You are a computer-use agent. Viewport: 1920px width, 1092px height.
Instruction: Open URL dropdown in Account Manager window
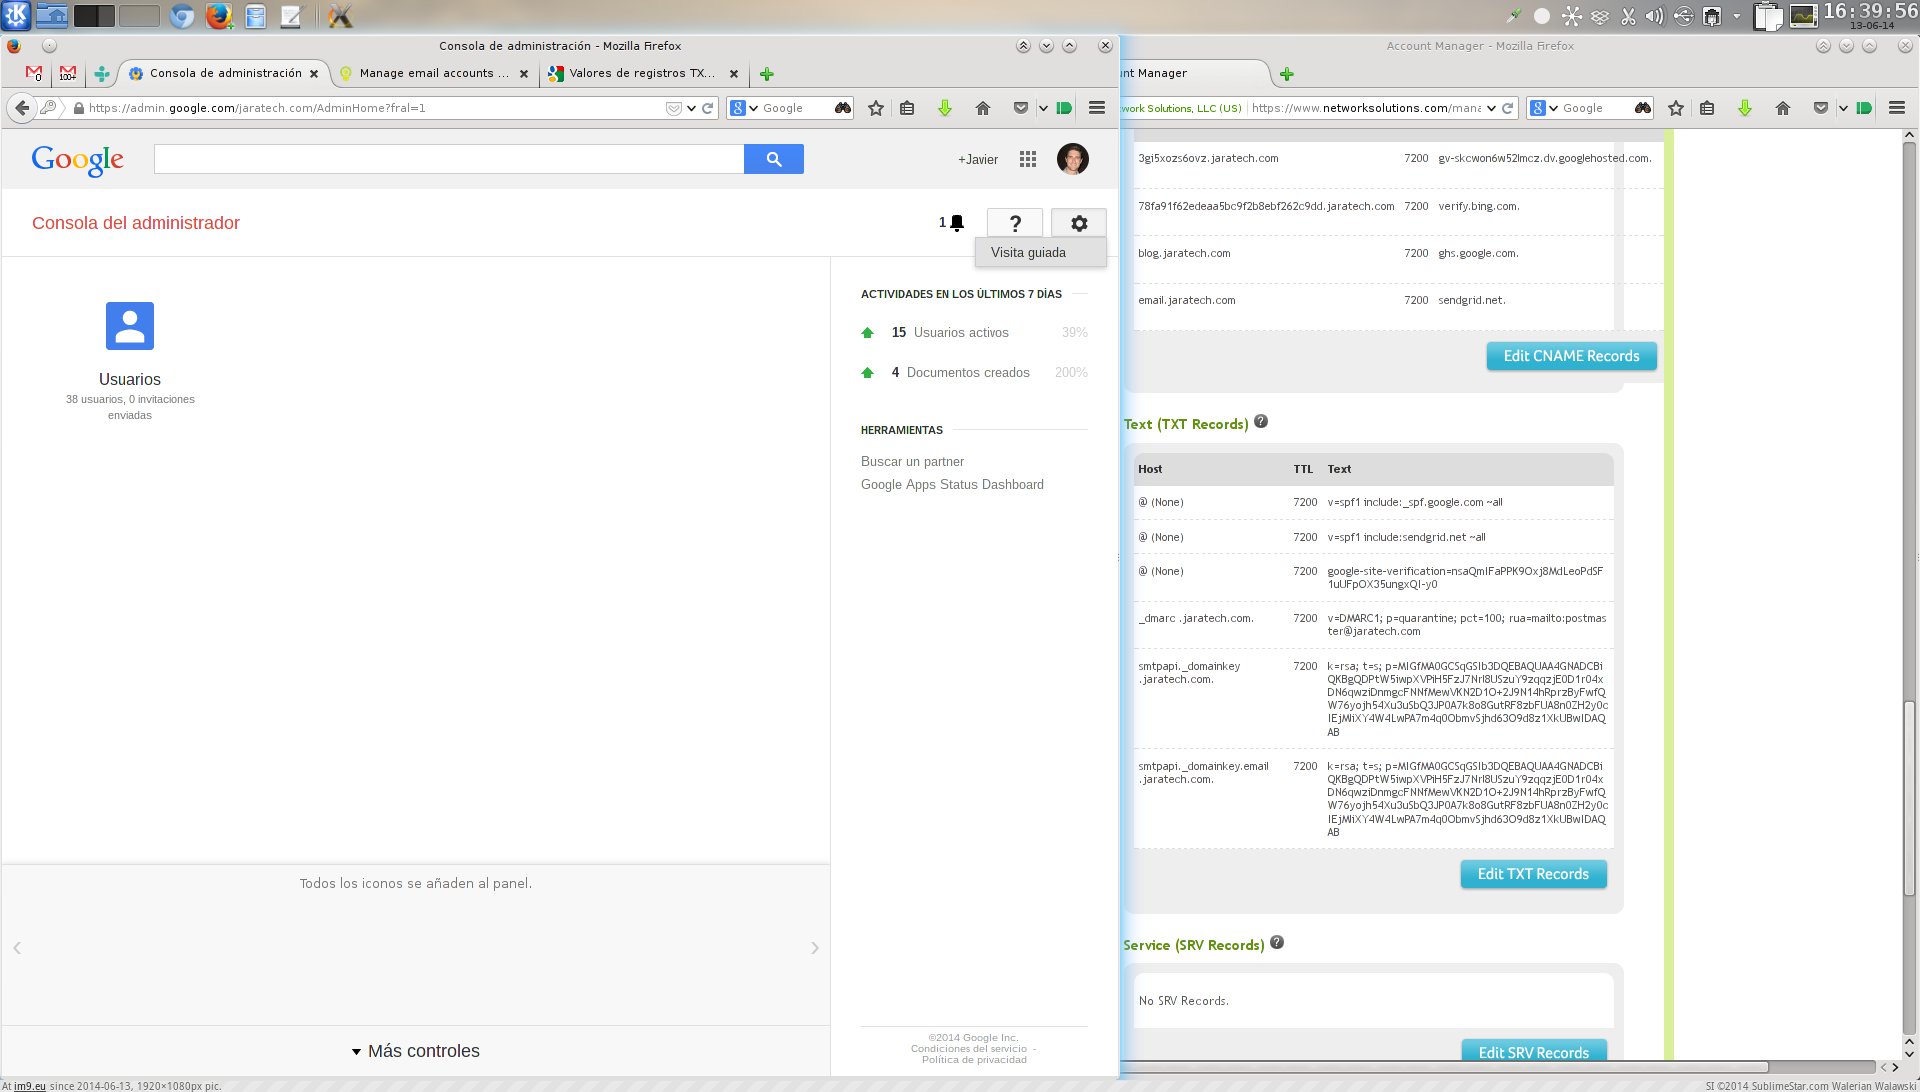1491,108
